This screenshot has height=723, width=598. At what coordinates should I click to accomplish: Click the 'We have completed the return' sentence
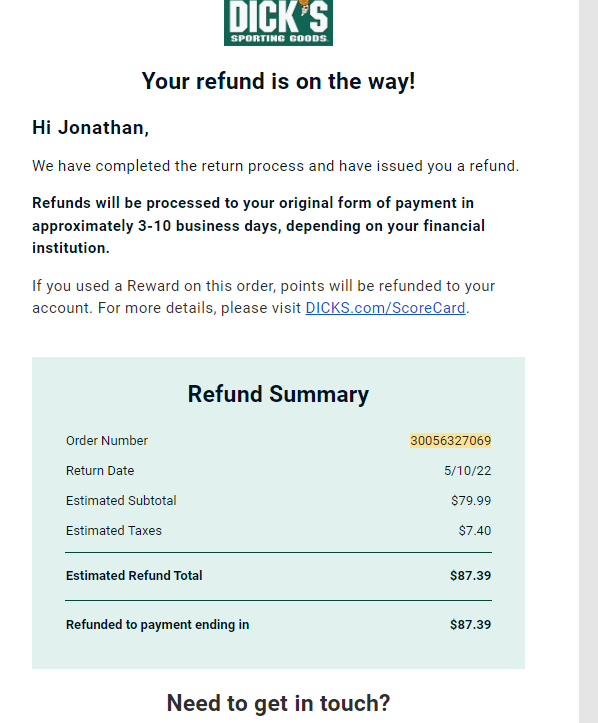tap(276, 166)
